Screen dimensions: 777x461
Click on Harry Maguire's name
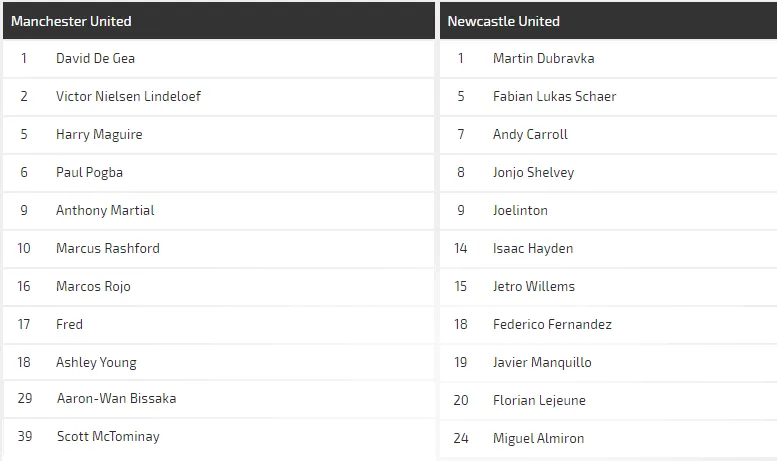coord(99,134)
